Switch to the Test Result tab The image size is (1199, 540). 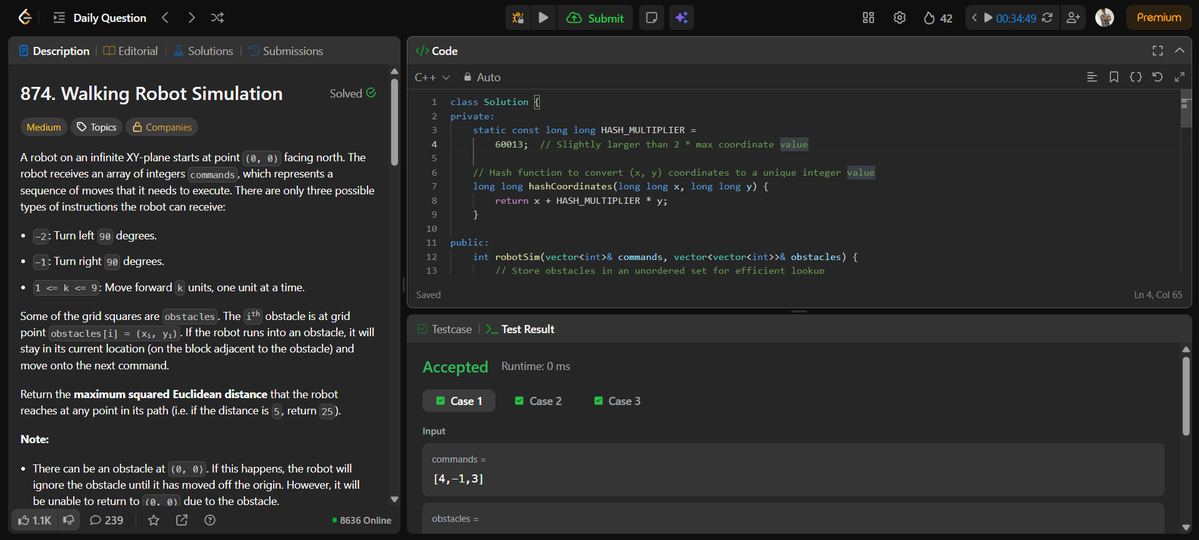click(x=520, y=329)
